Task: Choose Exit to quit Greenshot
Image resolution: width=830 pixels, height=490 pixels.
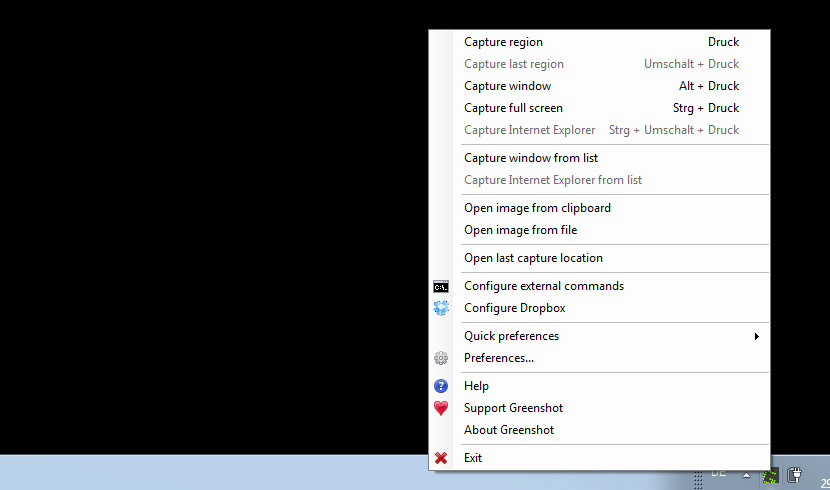Action: 599,458
